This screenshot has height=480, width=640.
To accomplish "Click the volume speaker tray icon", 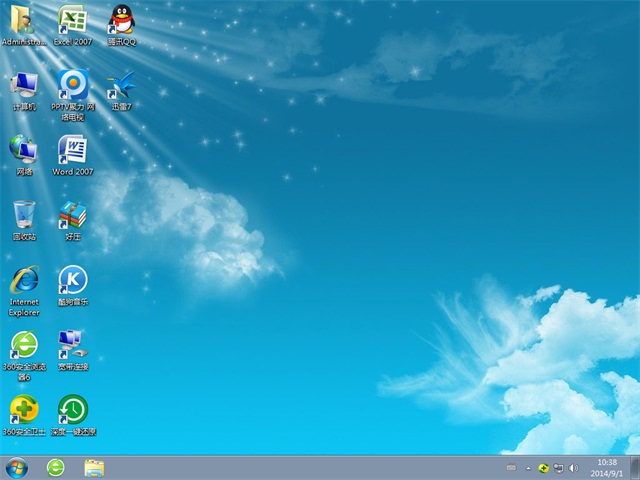I will click(x=573, y=467).
